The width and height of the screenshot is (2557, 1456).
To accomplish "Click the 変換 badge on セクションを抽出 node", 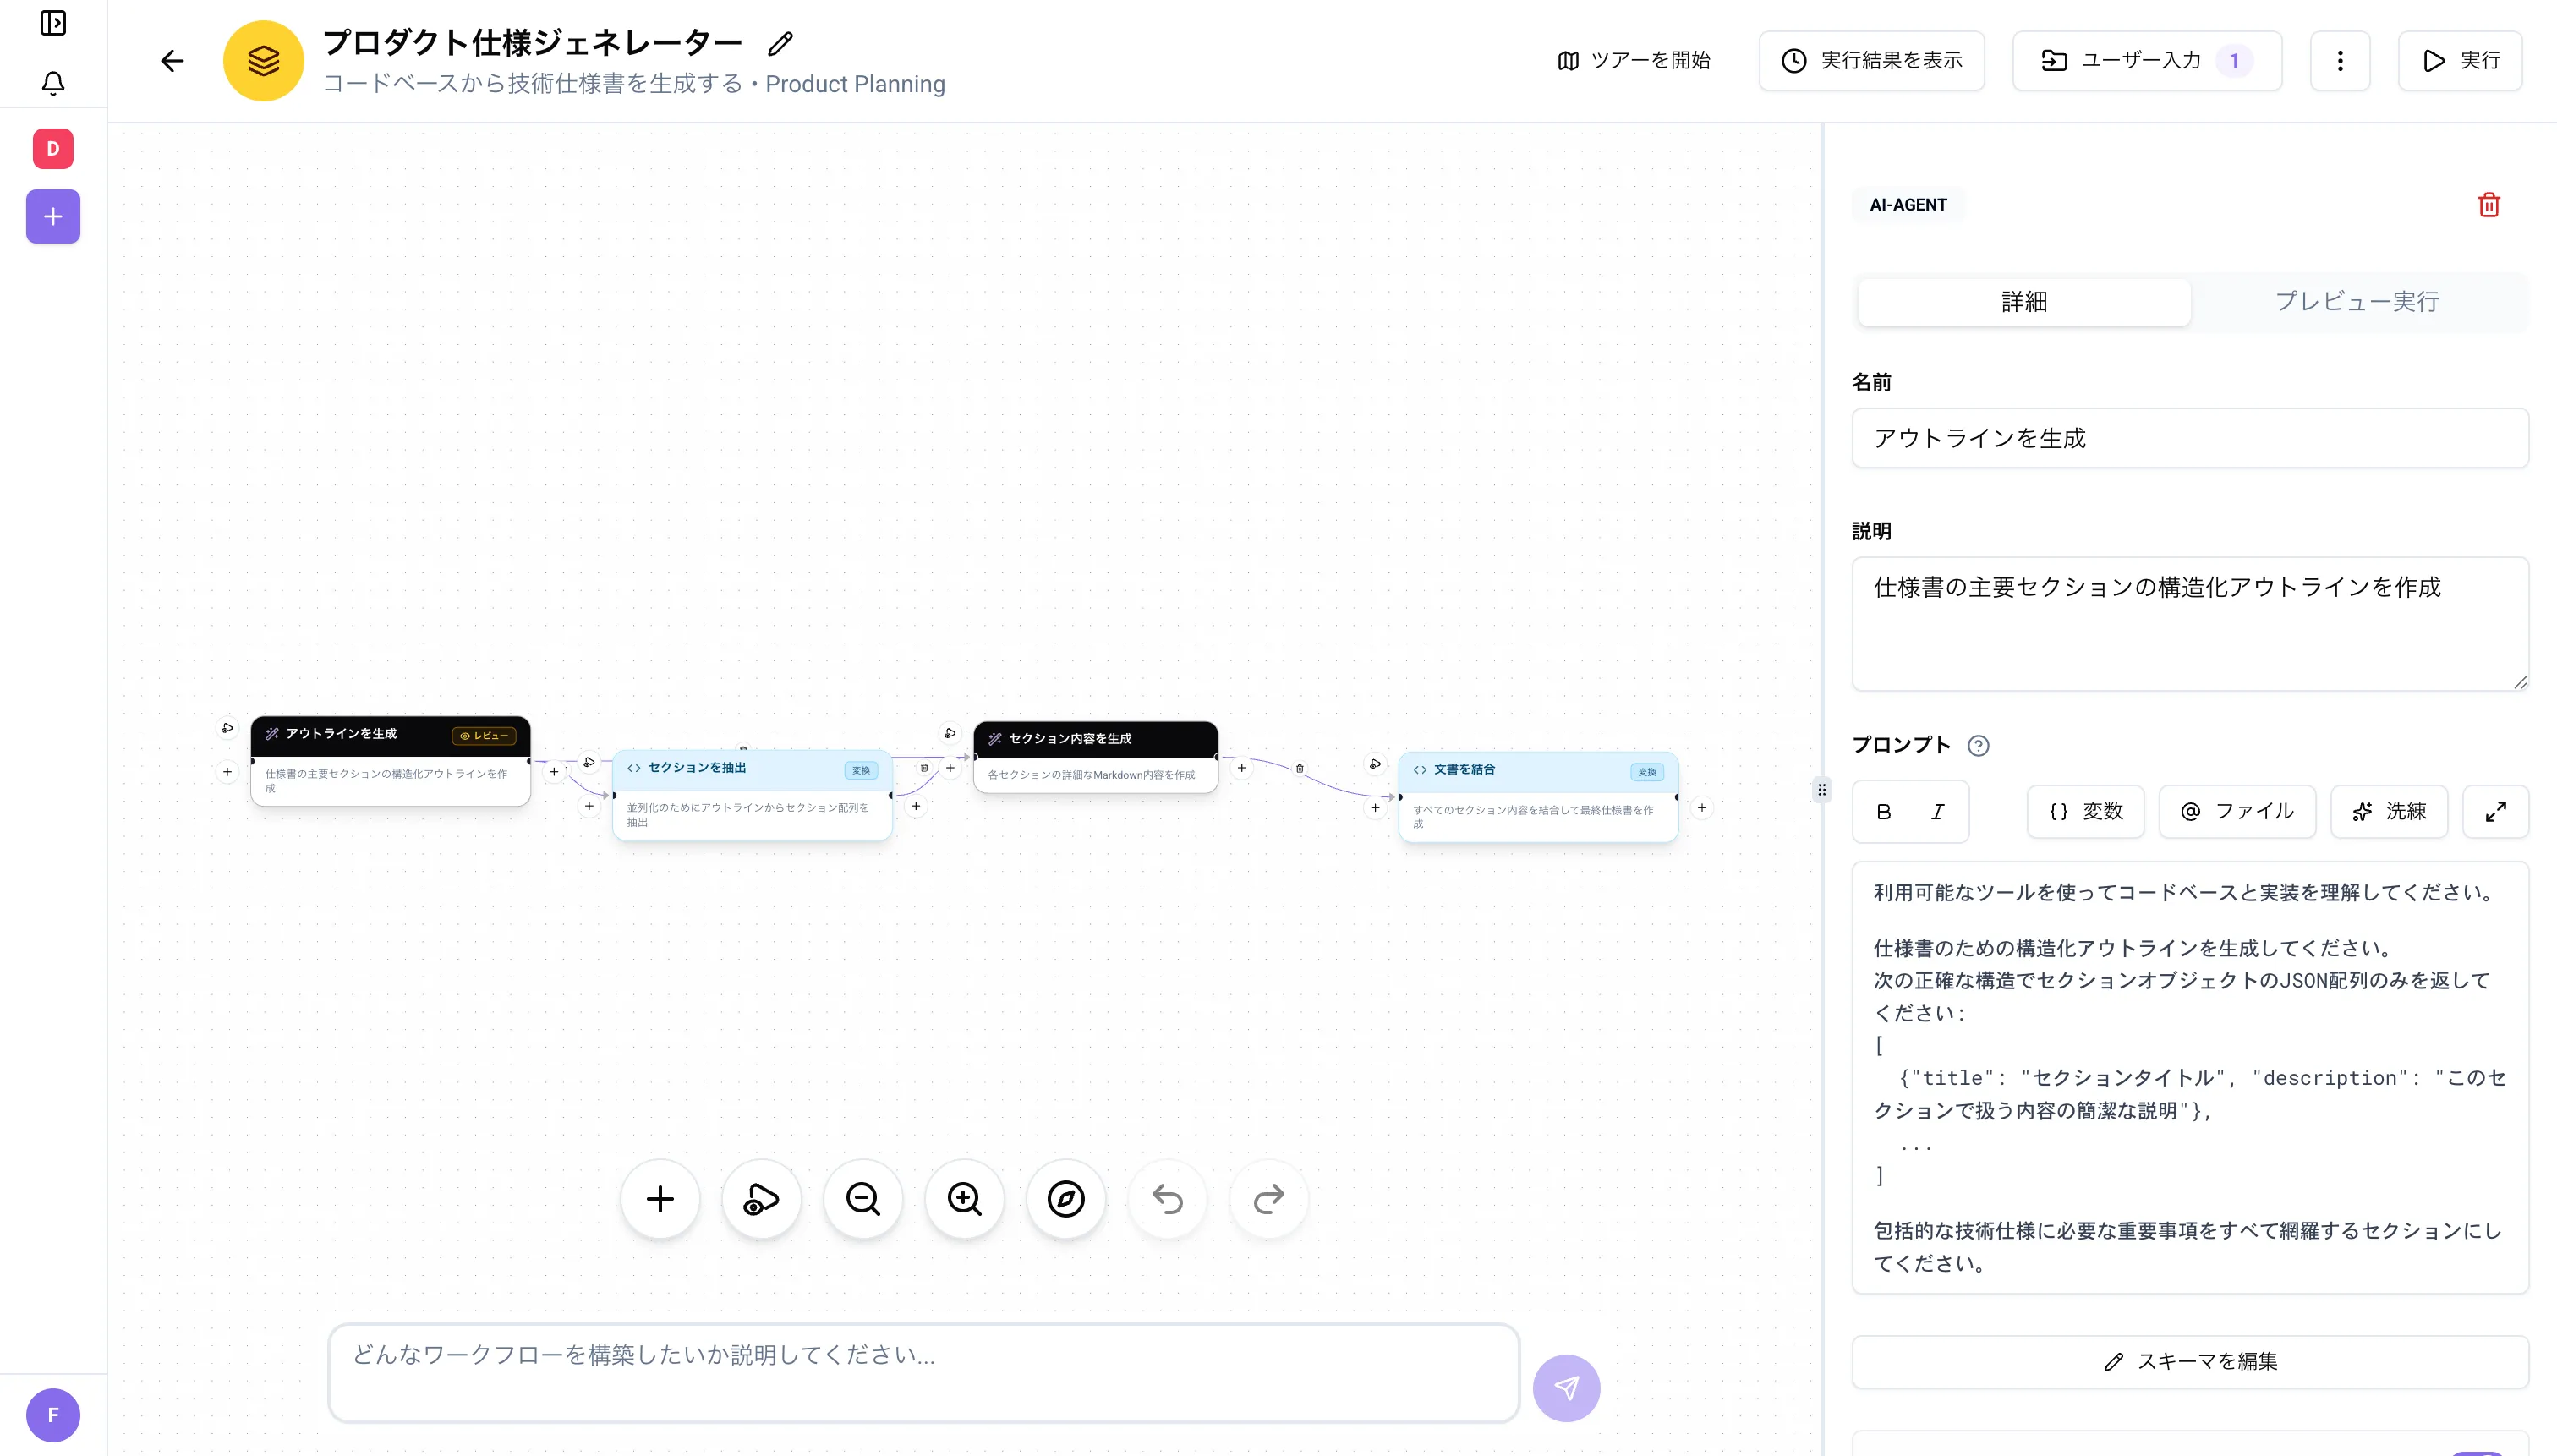I will [x=861, y=770].
